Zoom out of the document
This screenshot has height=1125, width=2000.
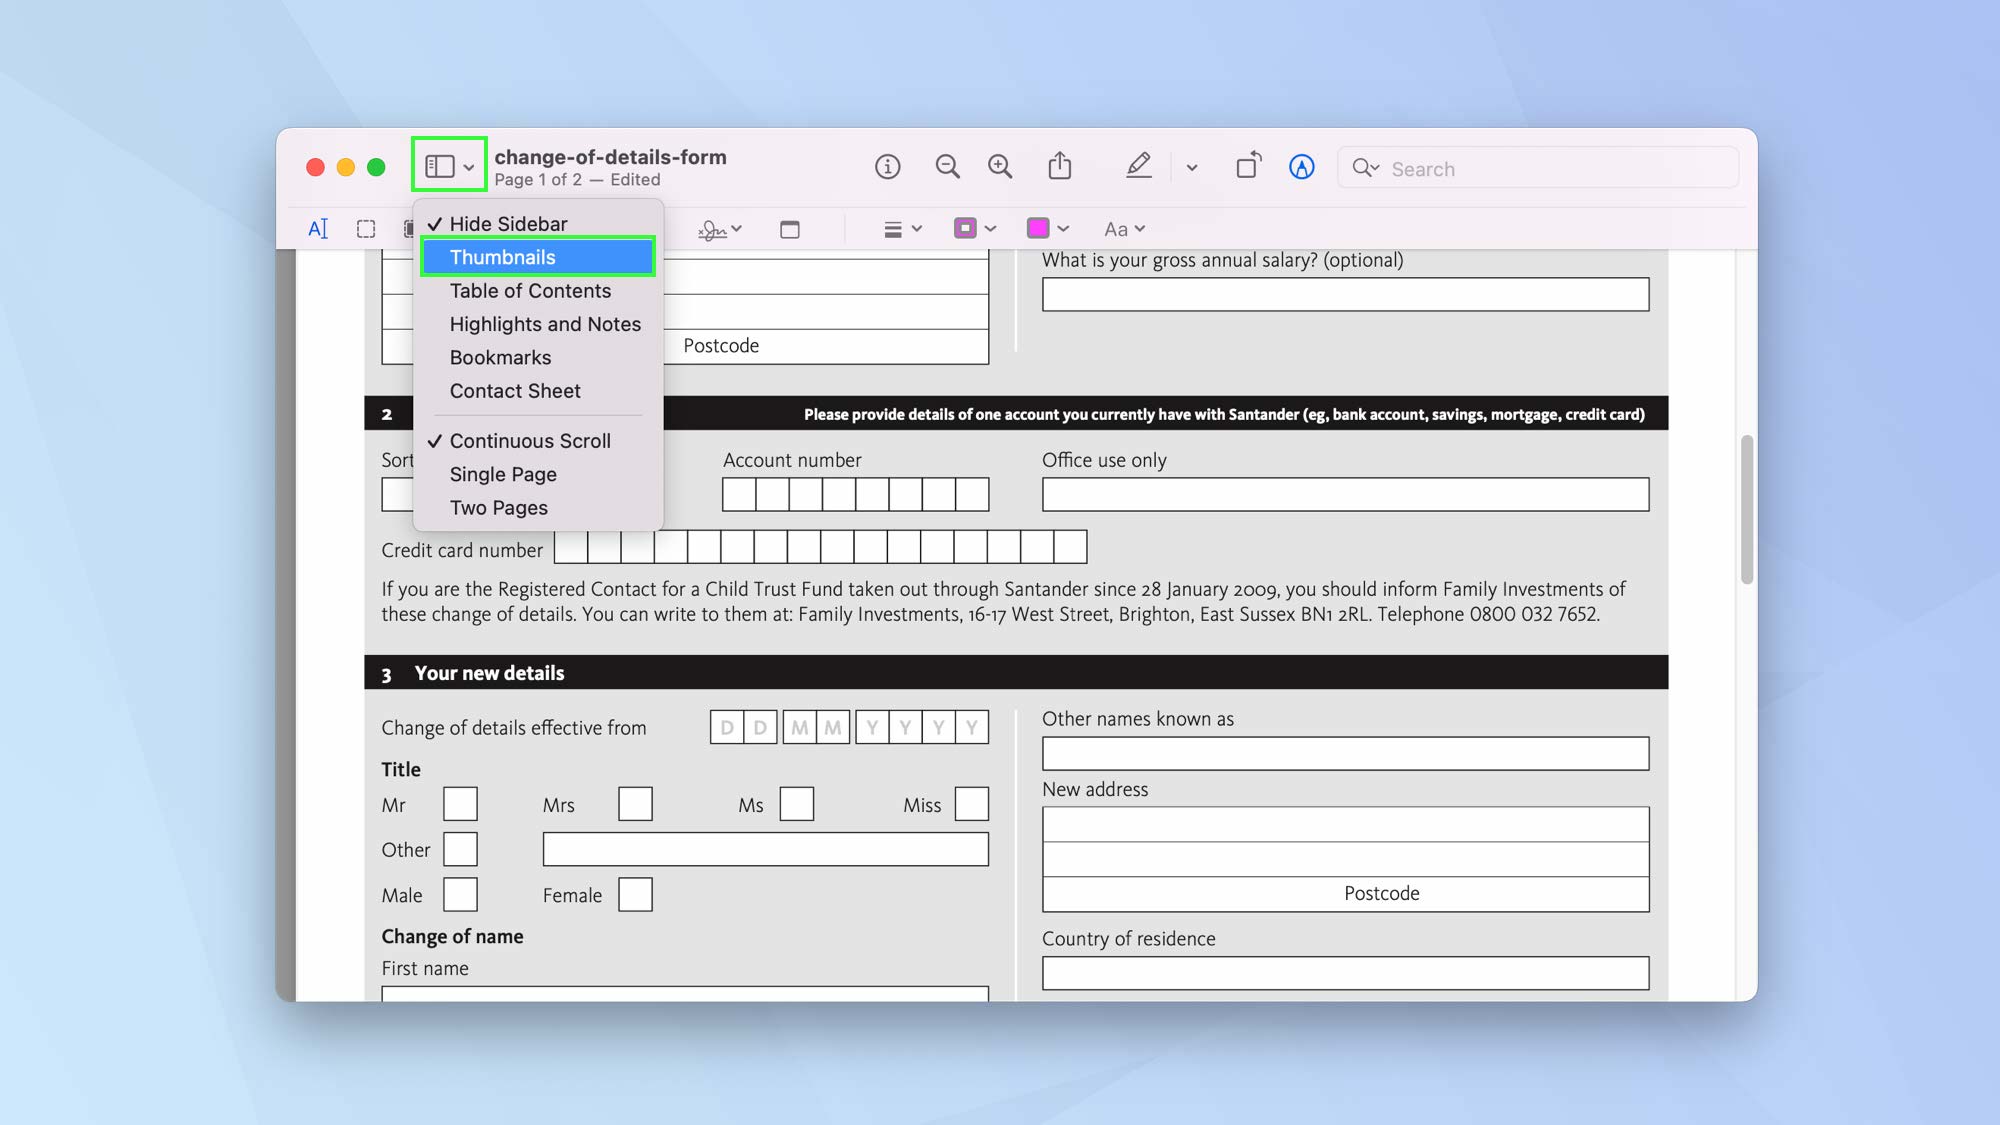(948, 167)
